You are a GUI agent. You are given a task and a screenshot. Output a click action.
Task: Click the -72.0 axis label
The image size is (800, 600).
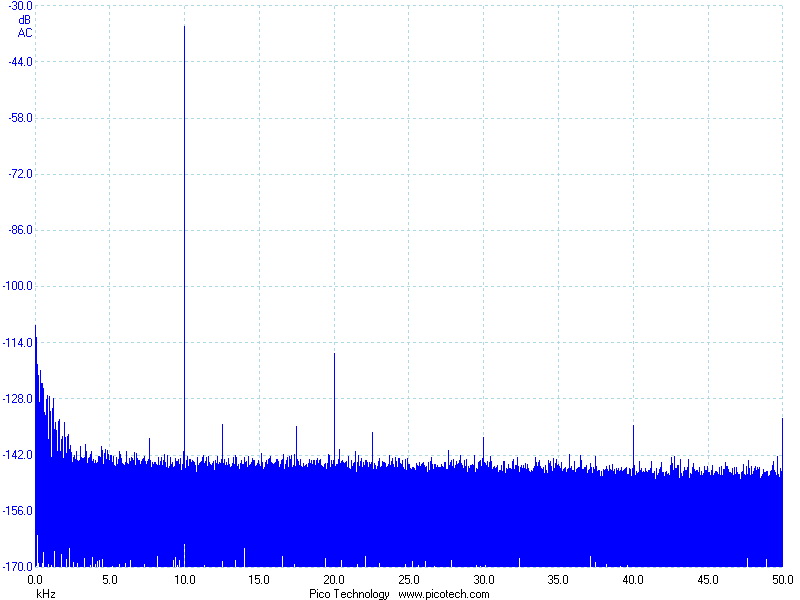click(20, 174)
